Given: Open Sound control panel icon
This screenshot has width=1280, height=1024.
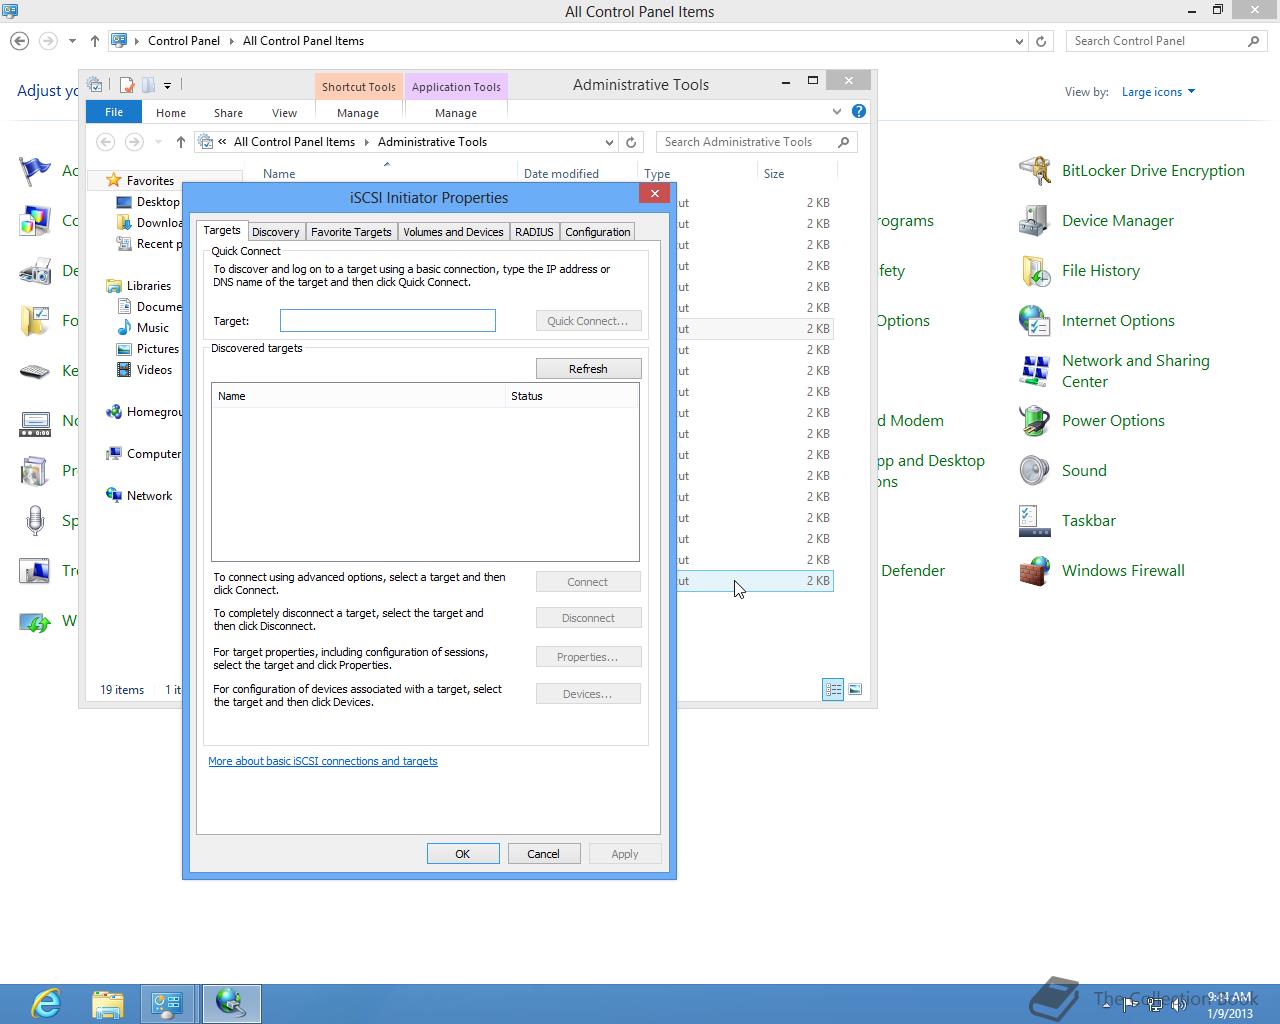Looking at the screenshot, I should pyautogui.click(x=1034, y=471).
